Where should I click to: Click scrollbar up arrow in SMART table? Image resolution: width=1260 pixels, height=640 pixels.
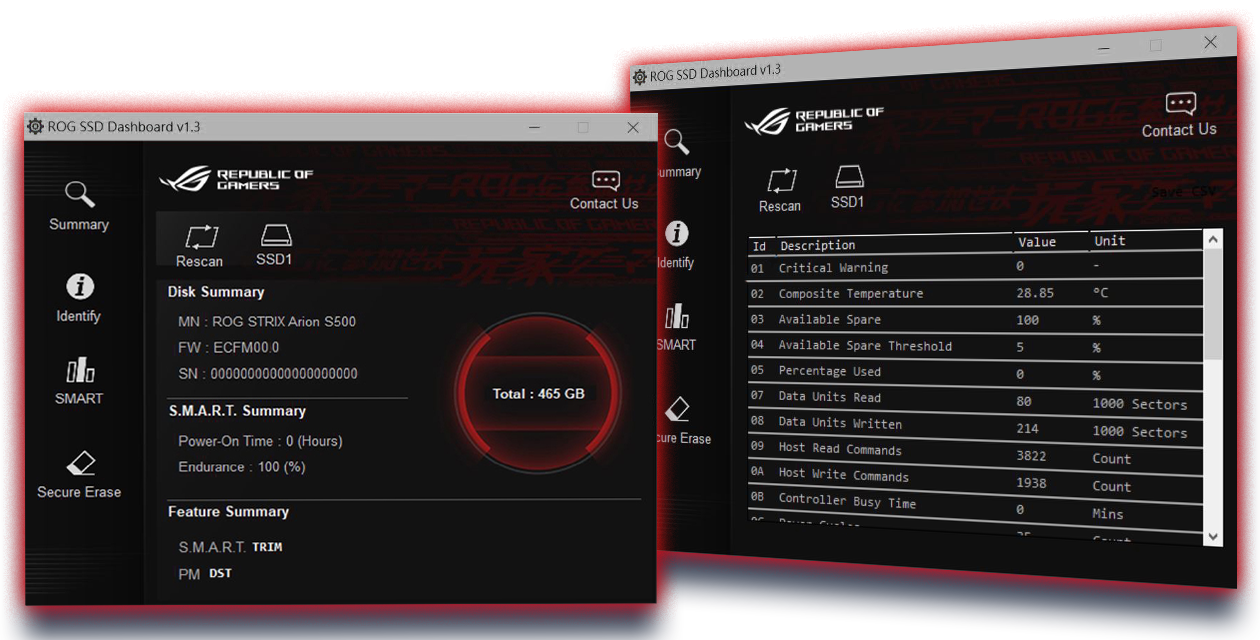tap(1213, 240)
